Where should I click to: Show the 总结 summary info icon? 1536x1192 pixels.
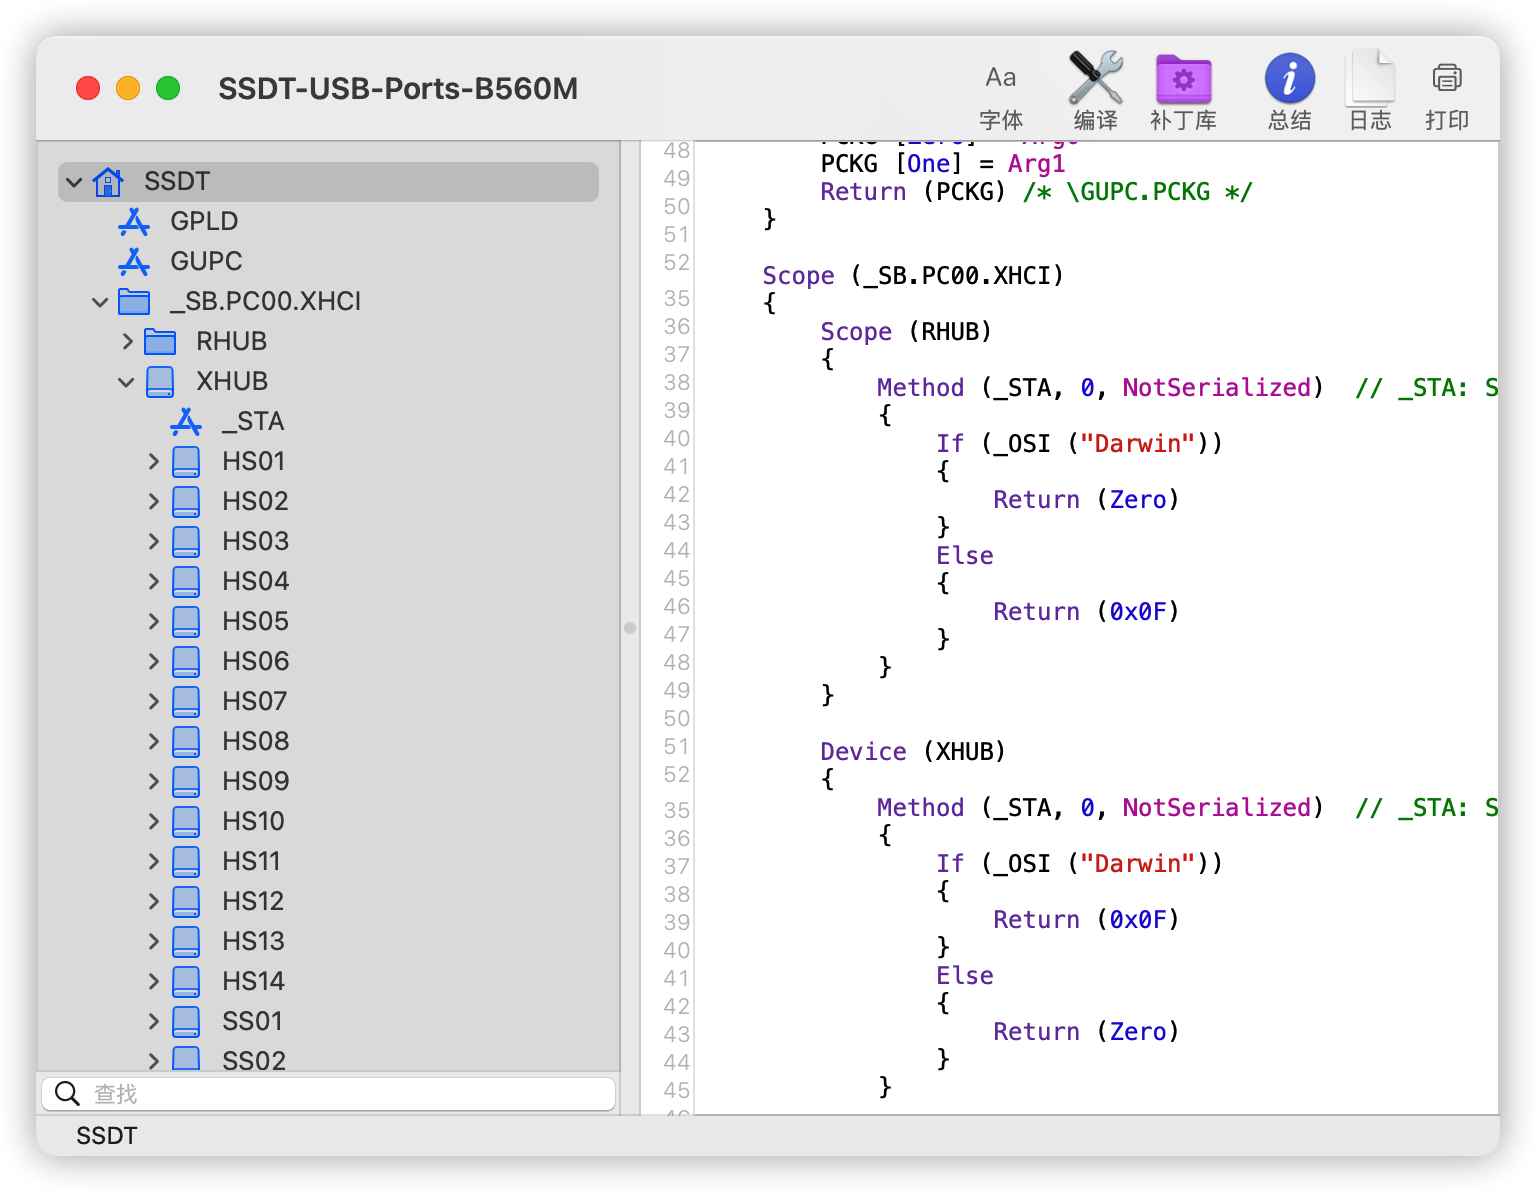pos(1289,79)
